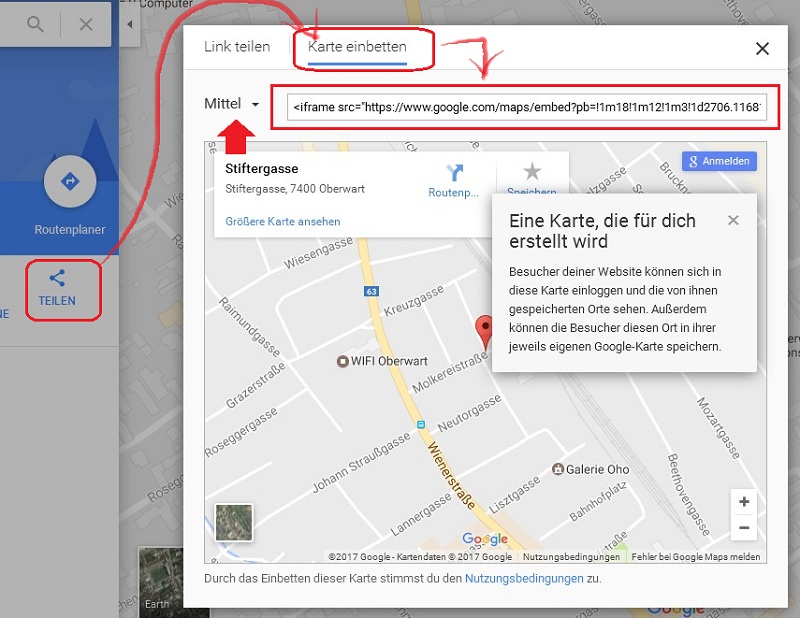Click the search magnifier icon top-left
800x618 pixels.
tap(34, 24)
